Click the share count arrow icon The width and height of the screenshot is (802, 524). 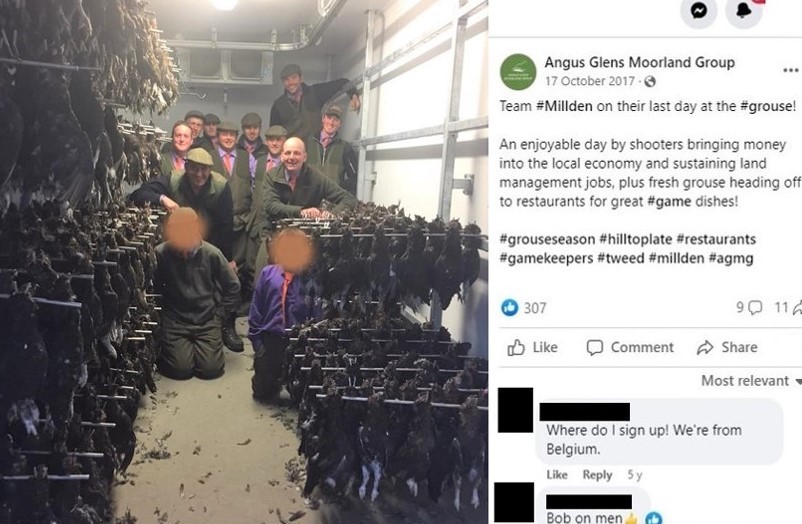pyautogui.click(x=797, y=308)
